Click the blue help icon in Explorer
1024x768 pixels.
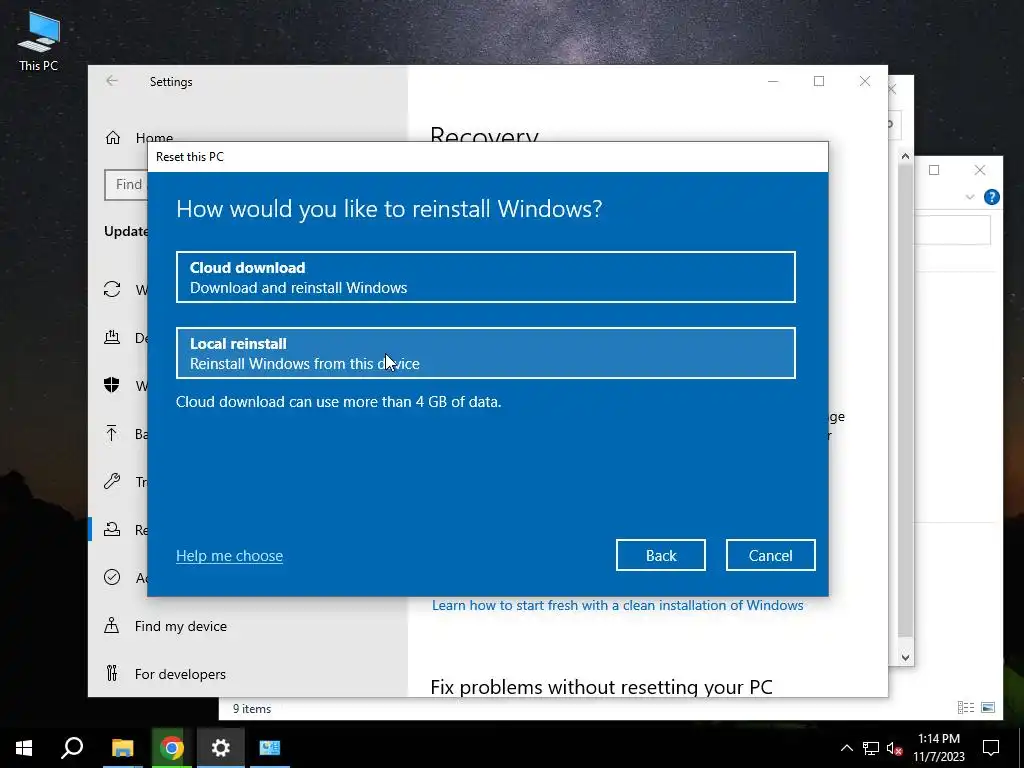click(x=991, y=197)
